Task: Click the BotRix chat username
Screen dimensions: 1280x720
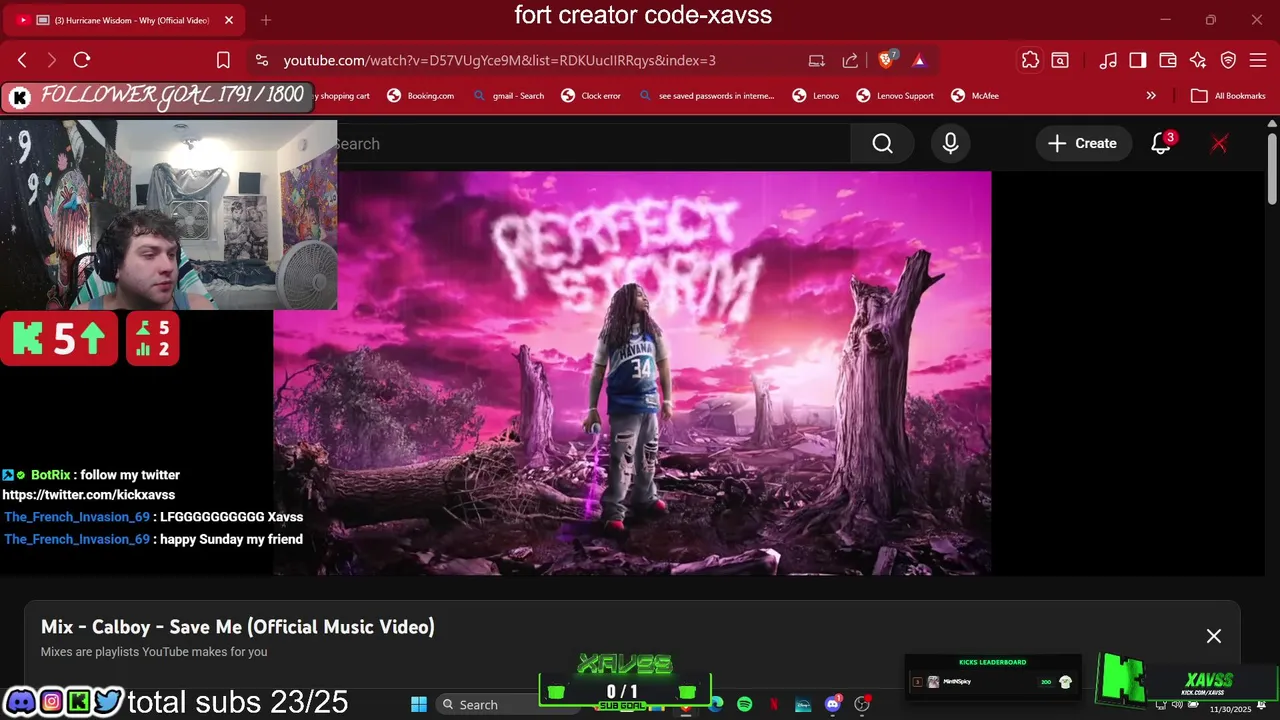Action: 51,475
